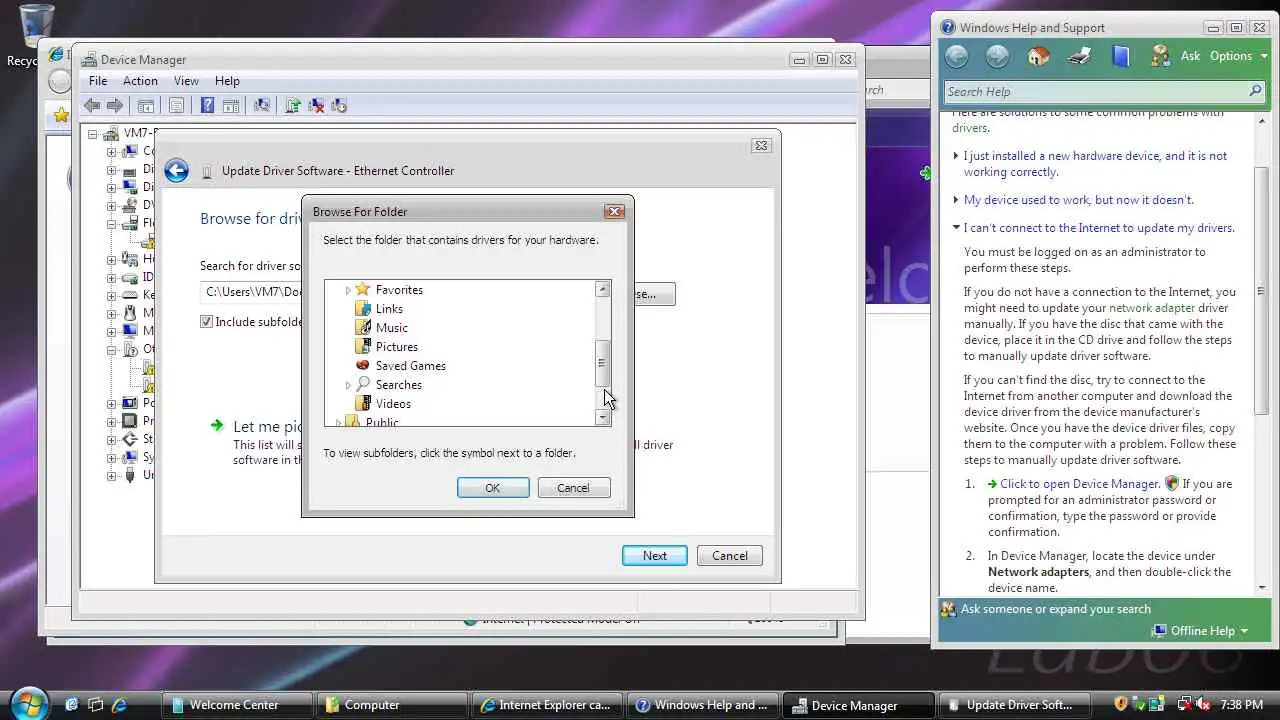Click Device Manager toolbar forward arrow
The image size is (1280, 720).
coord(115,105)
